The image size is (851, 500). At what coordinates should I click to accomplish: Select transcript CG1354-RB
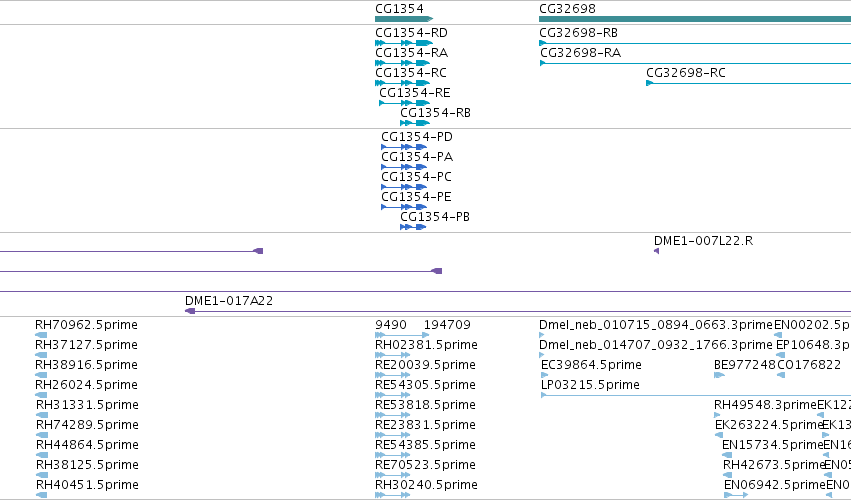[x=435, y=113]
